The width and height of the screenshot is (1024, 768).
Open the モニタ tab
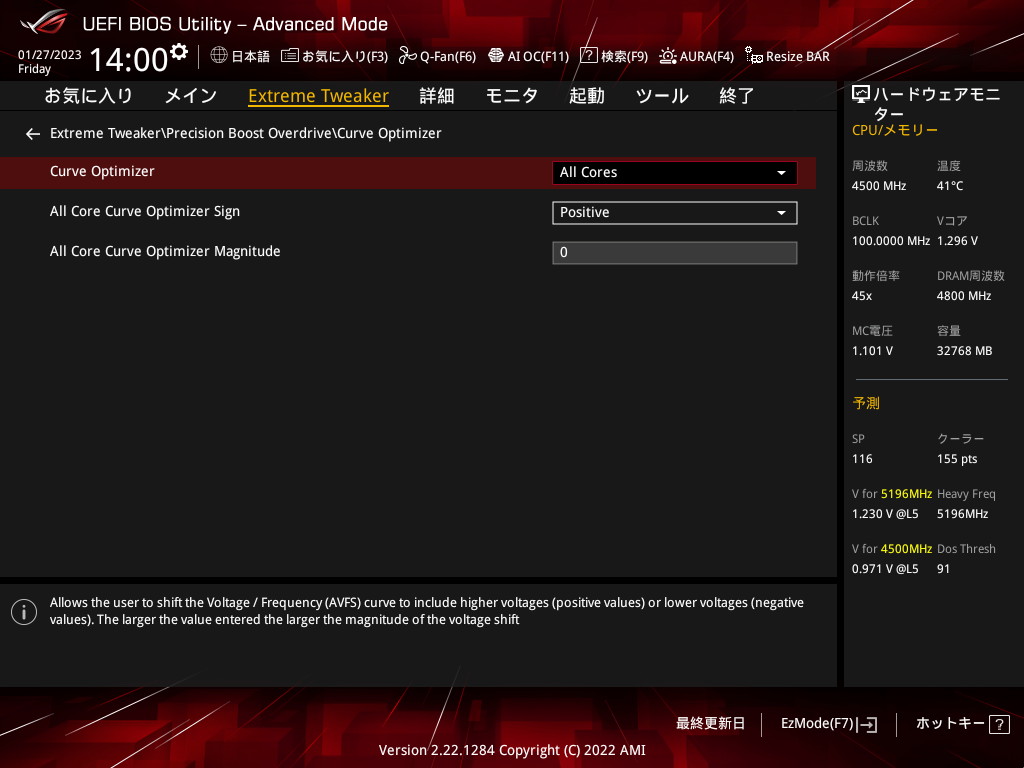[x=511, y=96]
